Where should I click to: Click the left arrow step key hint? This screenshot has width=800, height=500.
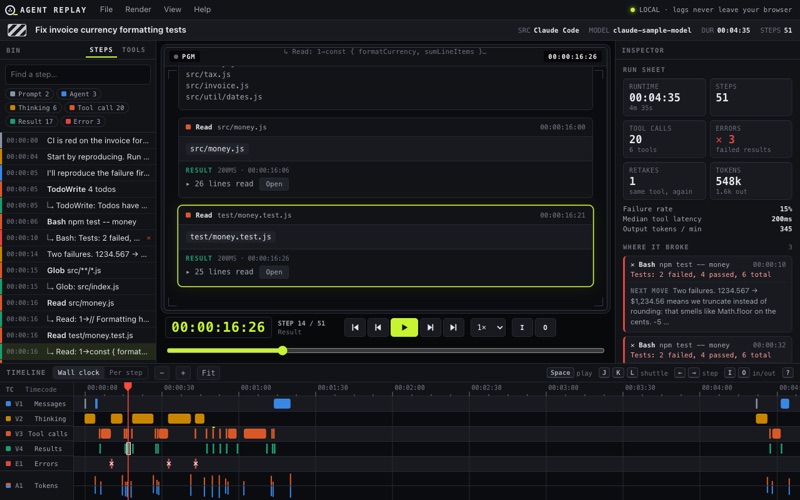click(680, 373)
